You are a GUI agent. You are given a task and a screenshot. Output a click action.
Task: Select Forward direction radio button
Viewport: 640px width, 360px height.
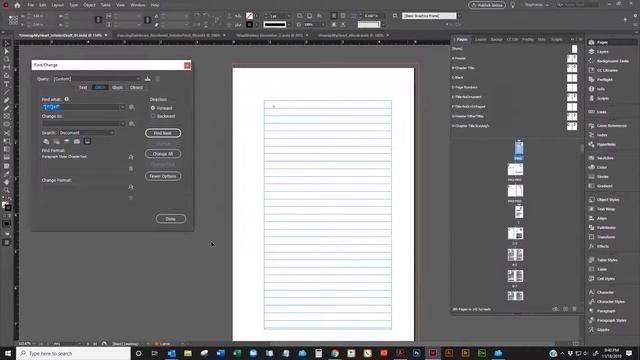[153, 108]
